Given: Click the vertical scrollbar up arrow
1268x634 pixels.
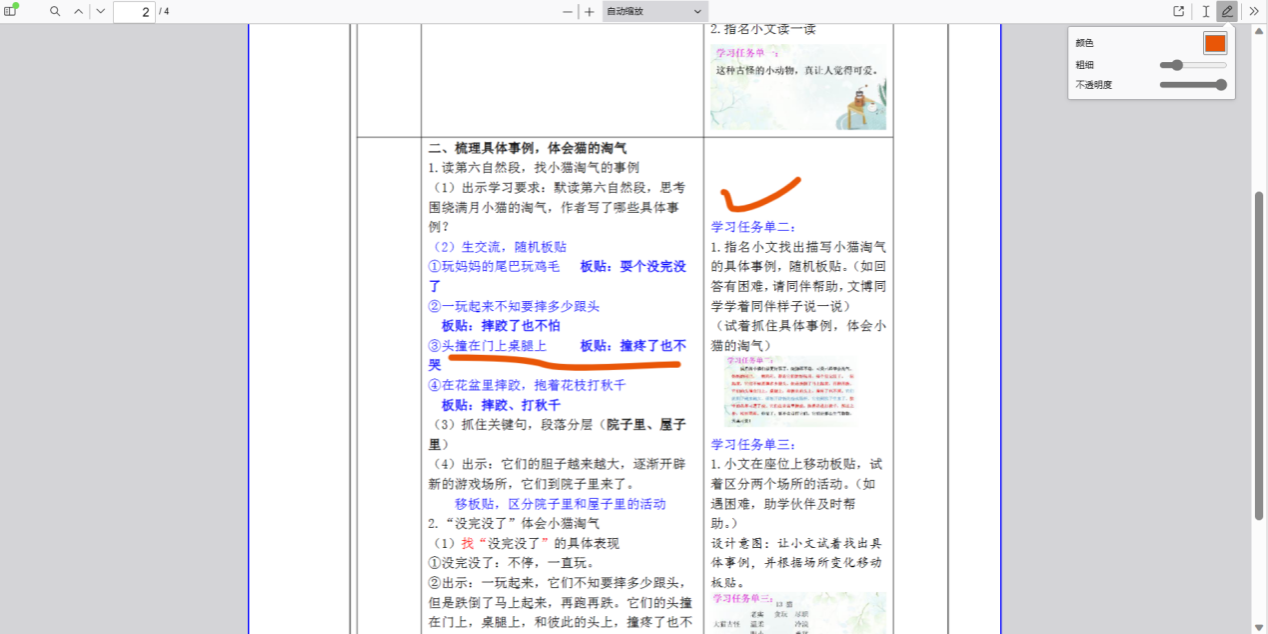Looking at the screenshot, I should pyautogui.click(x=1259, y=30).
